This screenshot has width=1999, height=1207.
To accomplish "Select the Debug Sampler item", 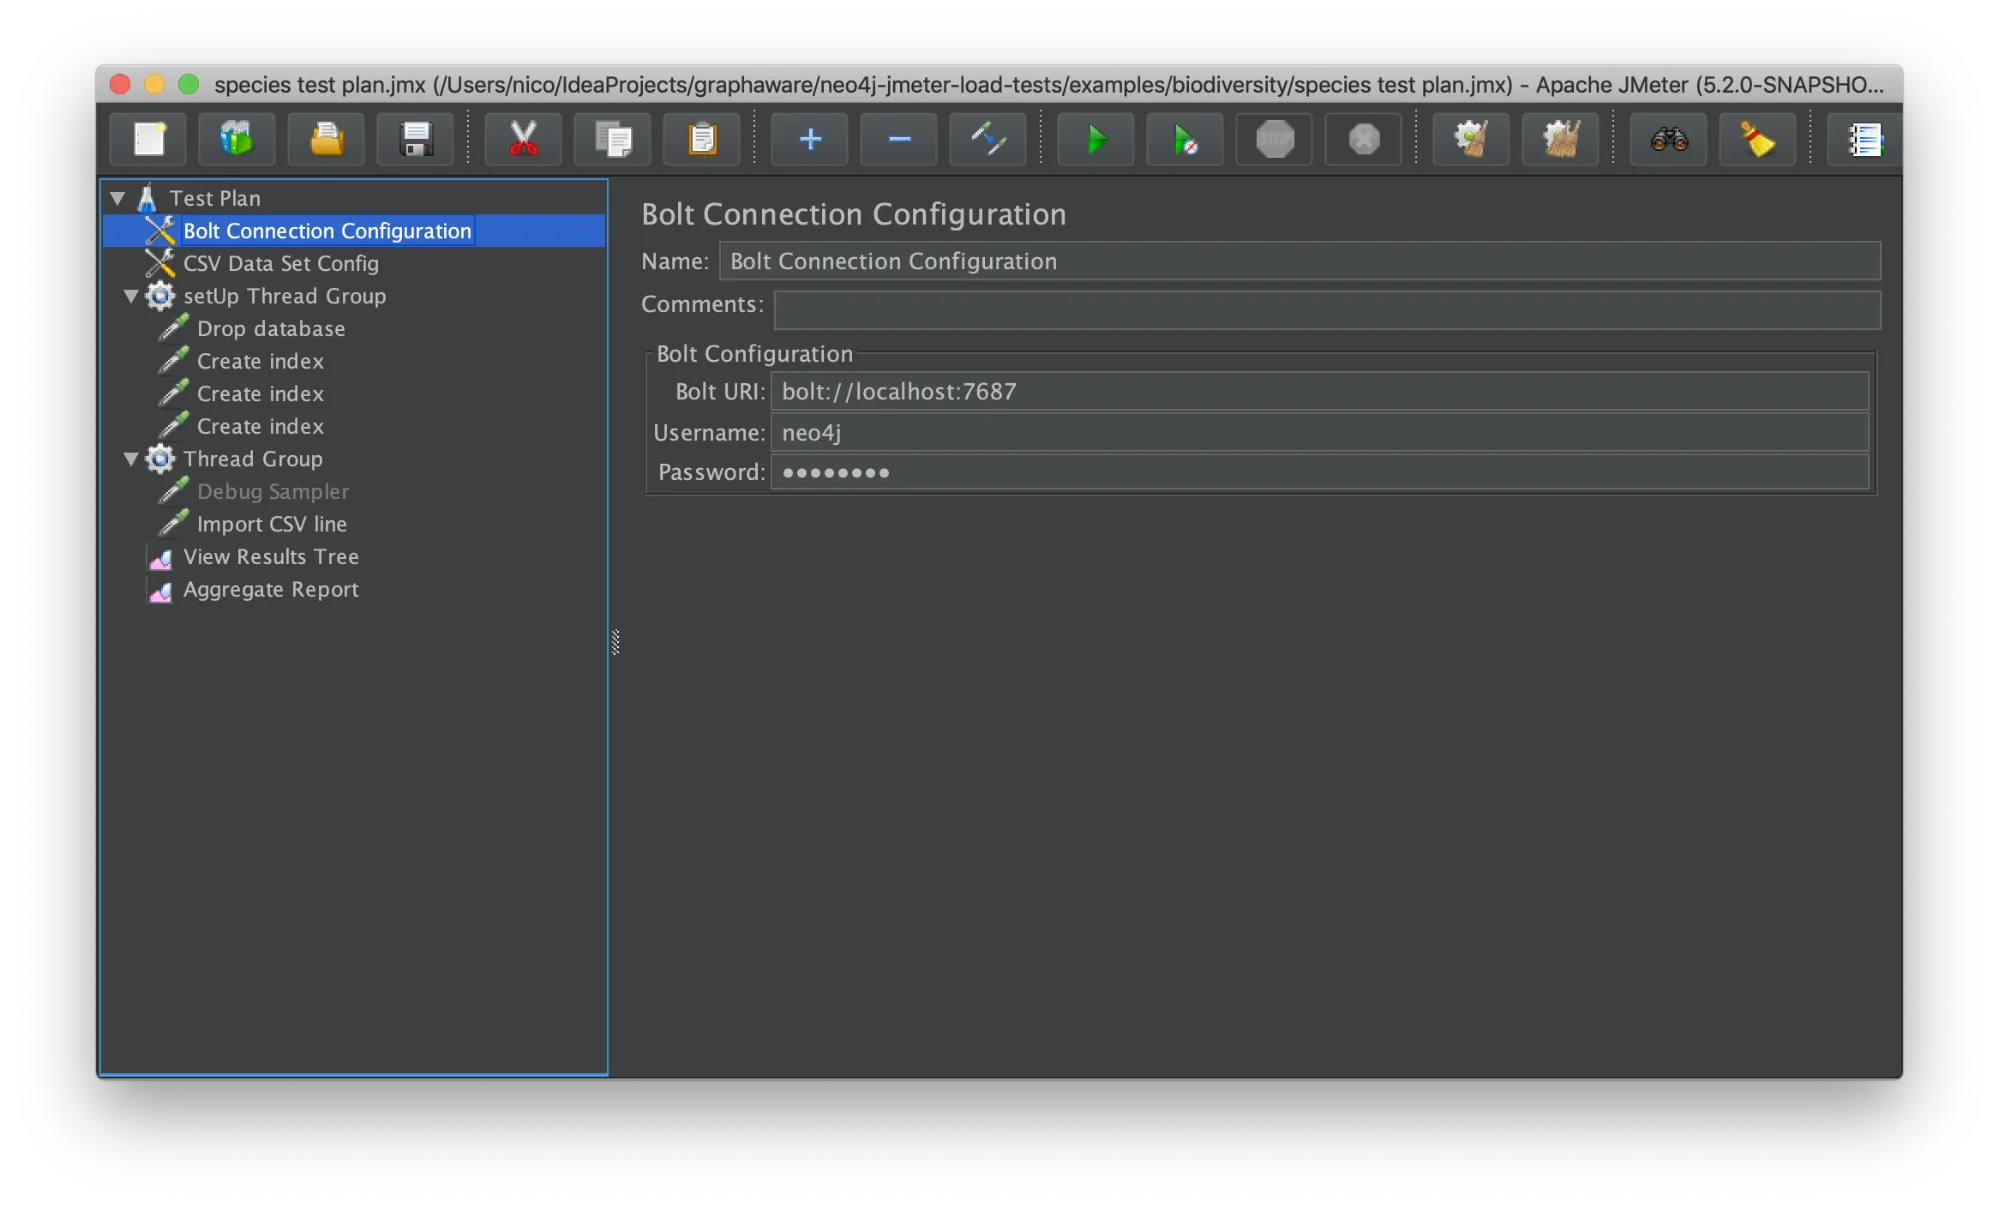I will tap(273, 492).
